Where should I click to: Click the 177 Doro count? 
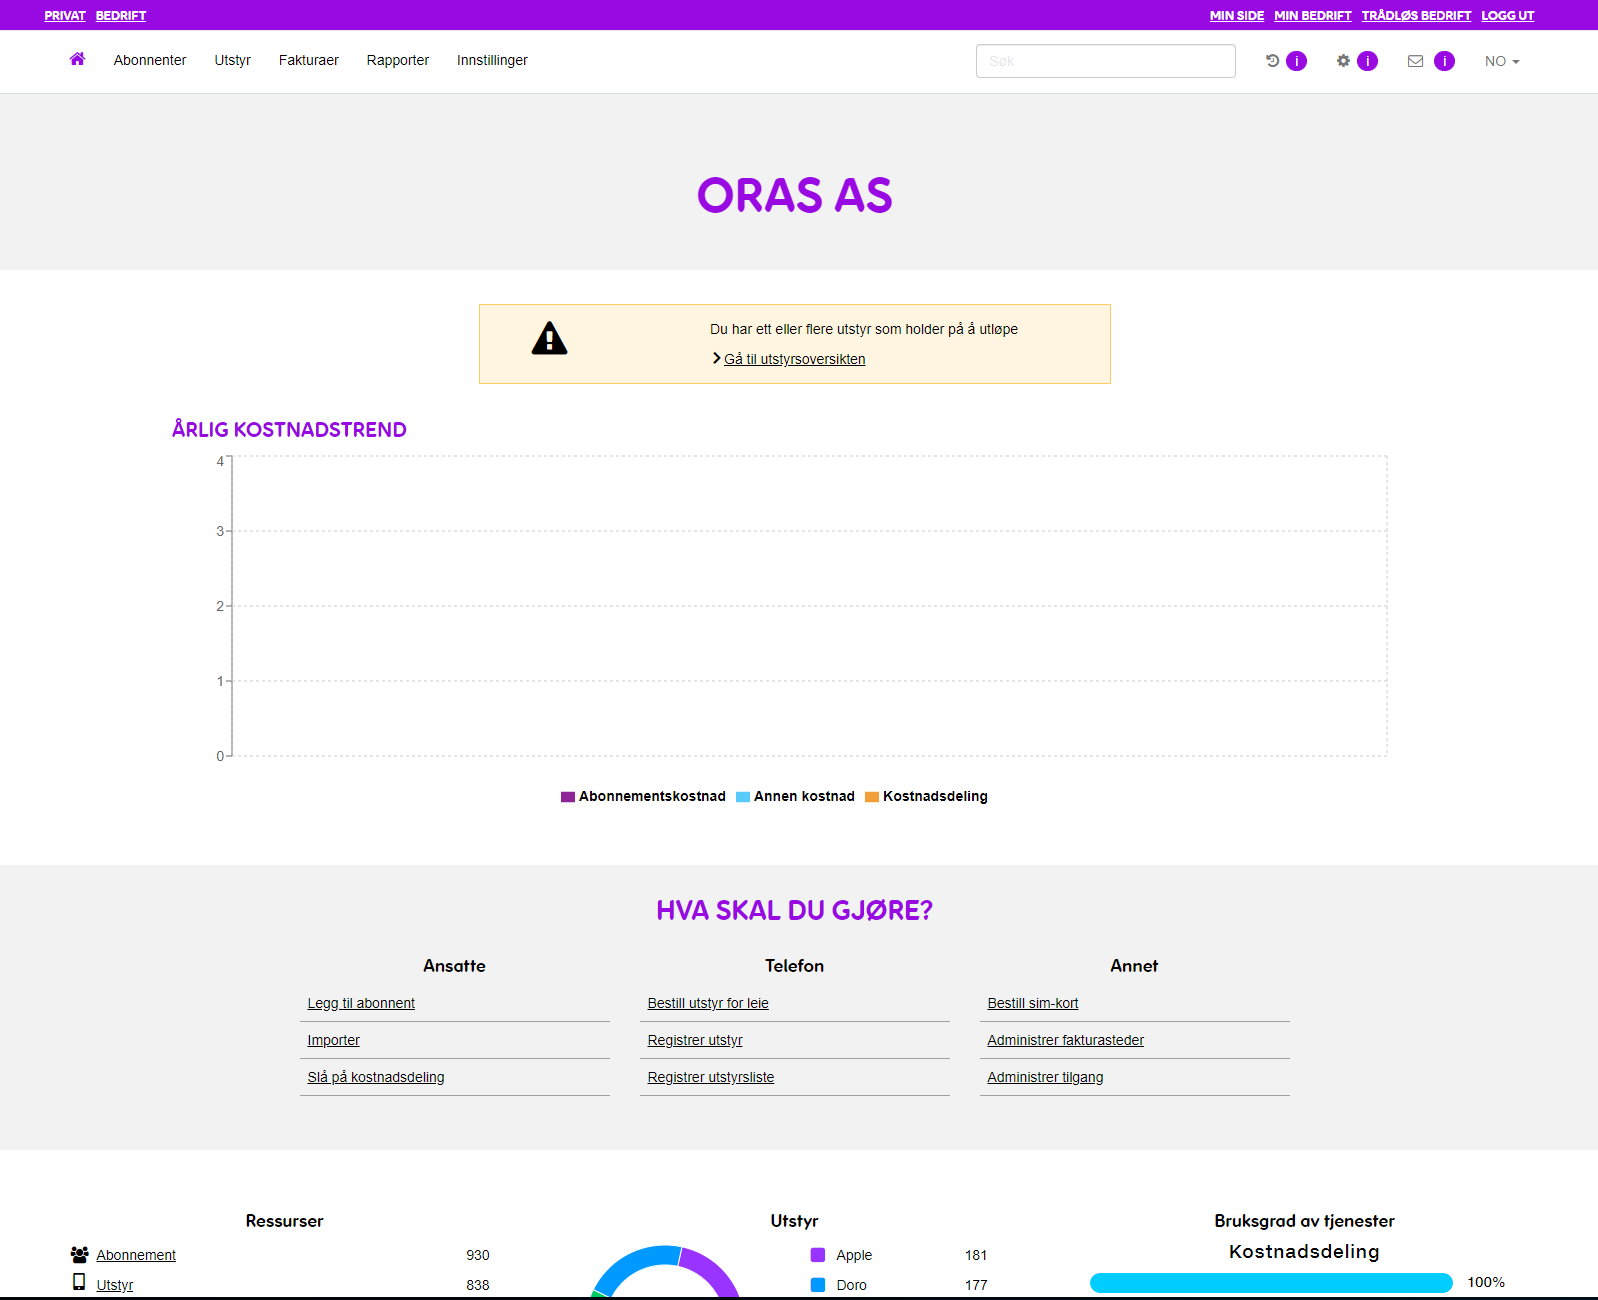(976, 1285)
